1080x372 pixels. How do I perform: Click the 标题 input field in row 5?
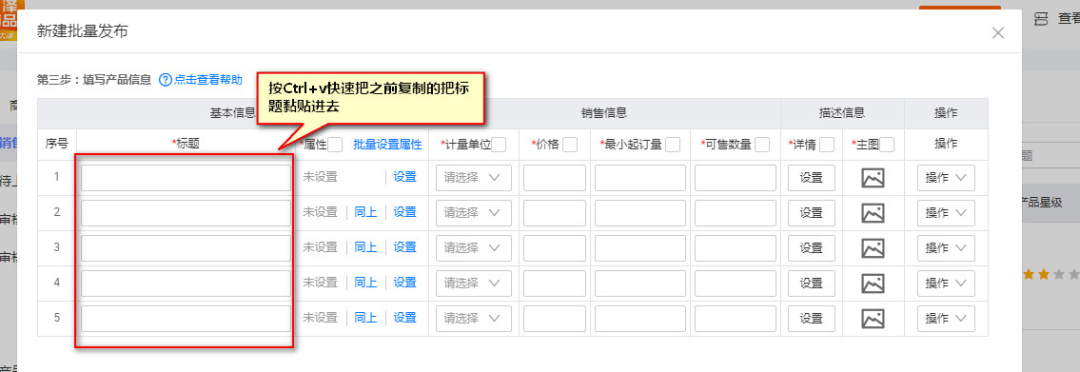pyautogui.click(x=186, y=318)
